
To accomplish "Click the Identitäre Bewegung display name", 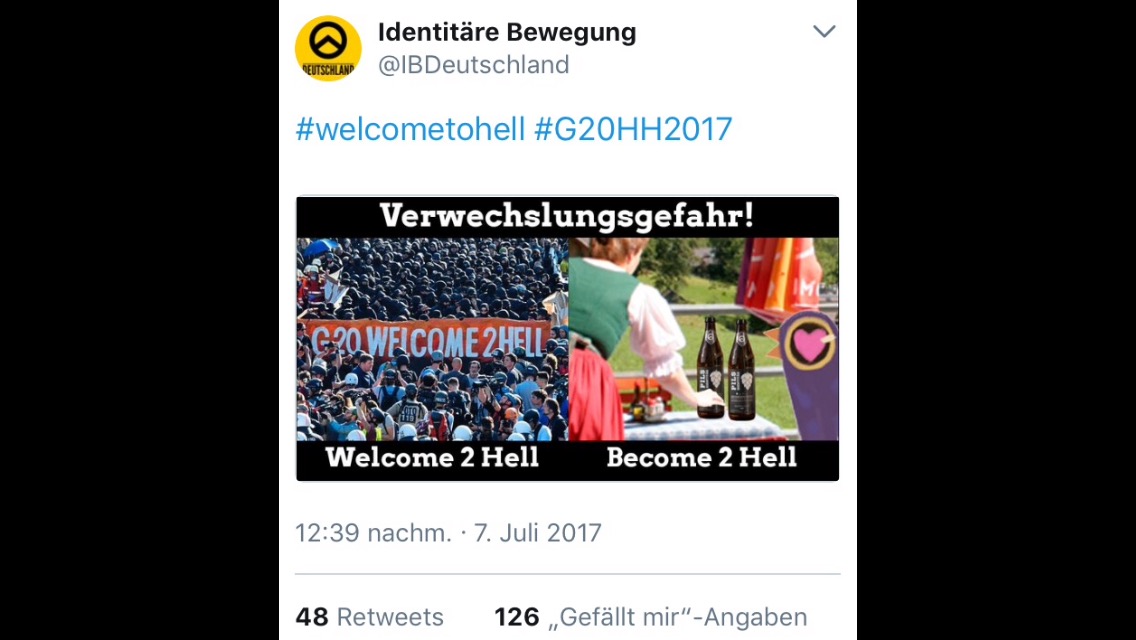I will (x=506, y=33).
